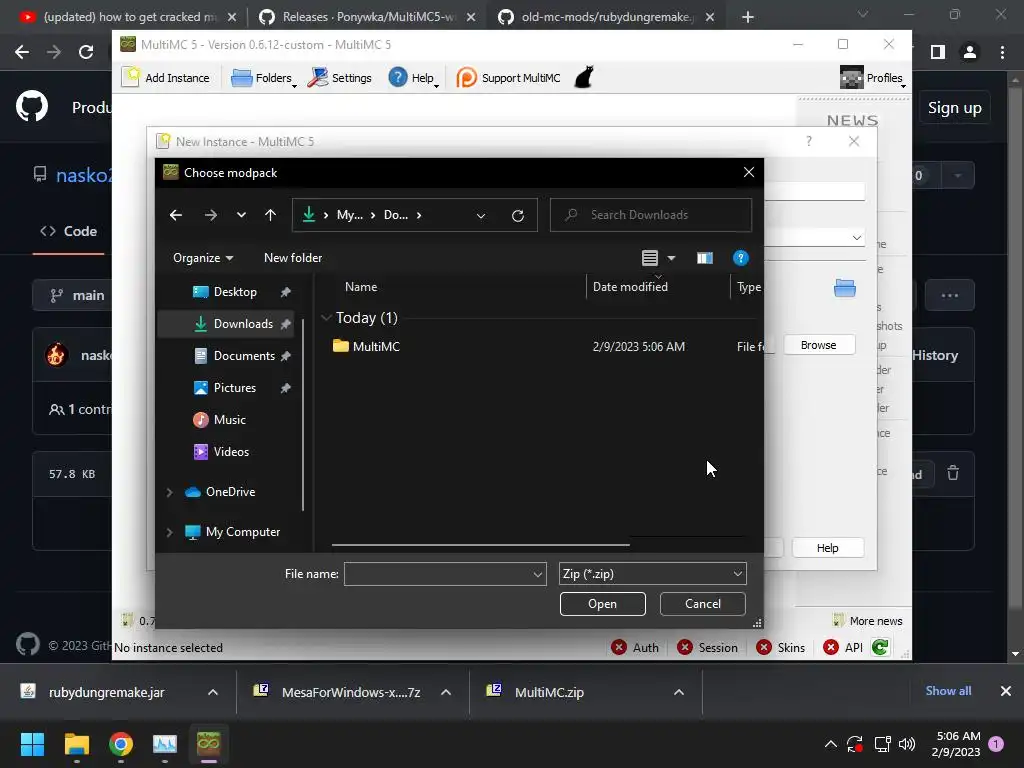
Task: Open the Zip (*.zip) file type dropdown
Action: click(652, 574)
